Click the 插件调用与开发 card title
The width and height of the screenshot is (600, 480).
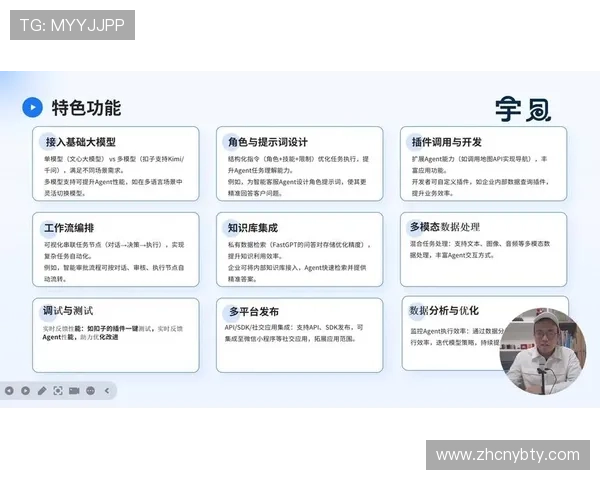(447, 142)
